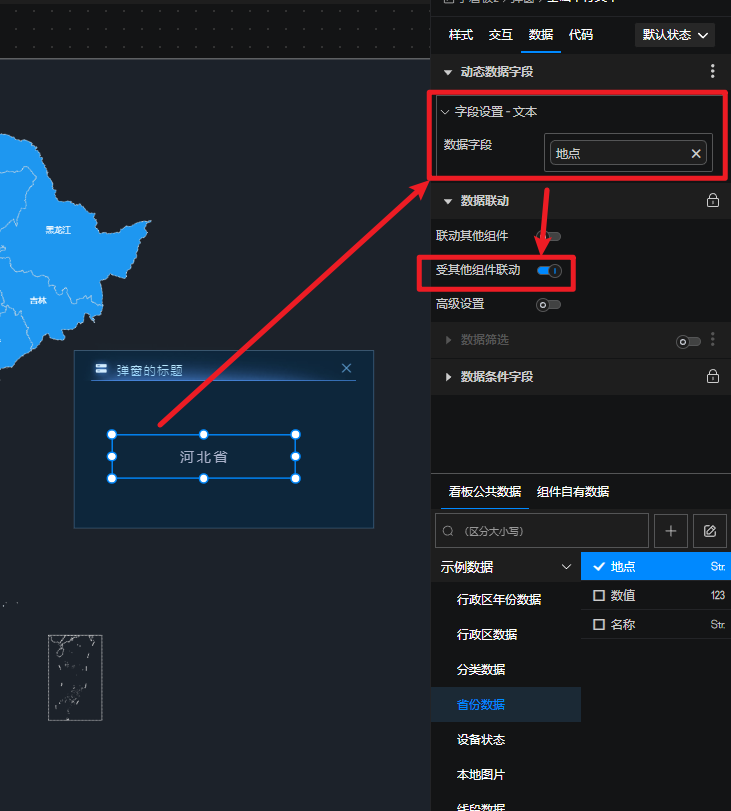Viewport: 731px width, 811px height.
Task: Check the 名称 field checkbox
Action: [599, 624]
